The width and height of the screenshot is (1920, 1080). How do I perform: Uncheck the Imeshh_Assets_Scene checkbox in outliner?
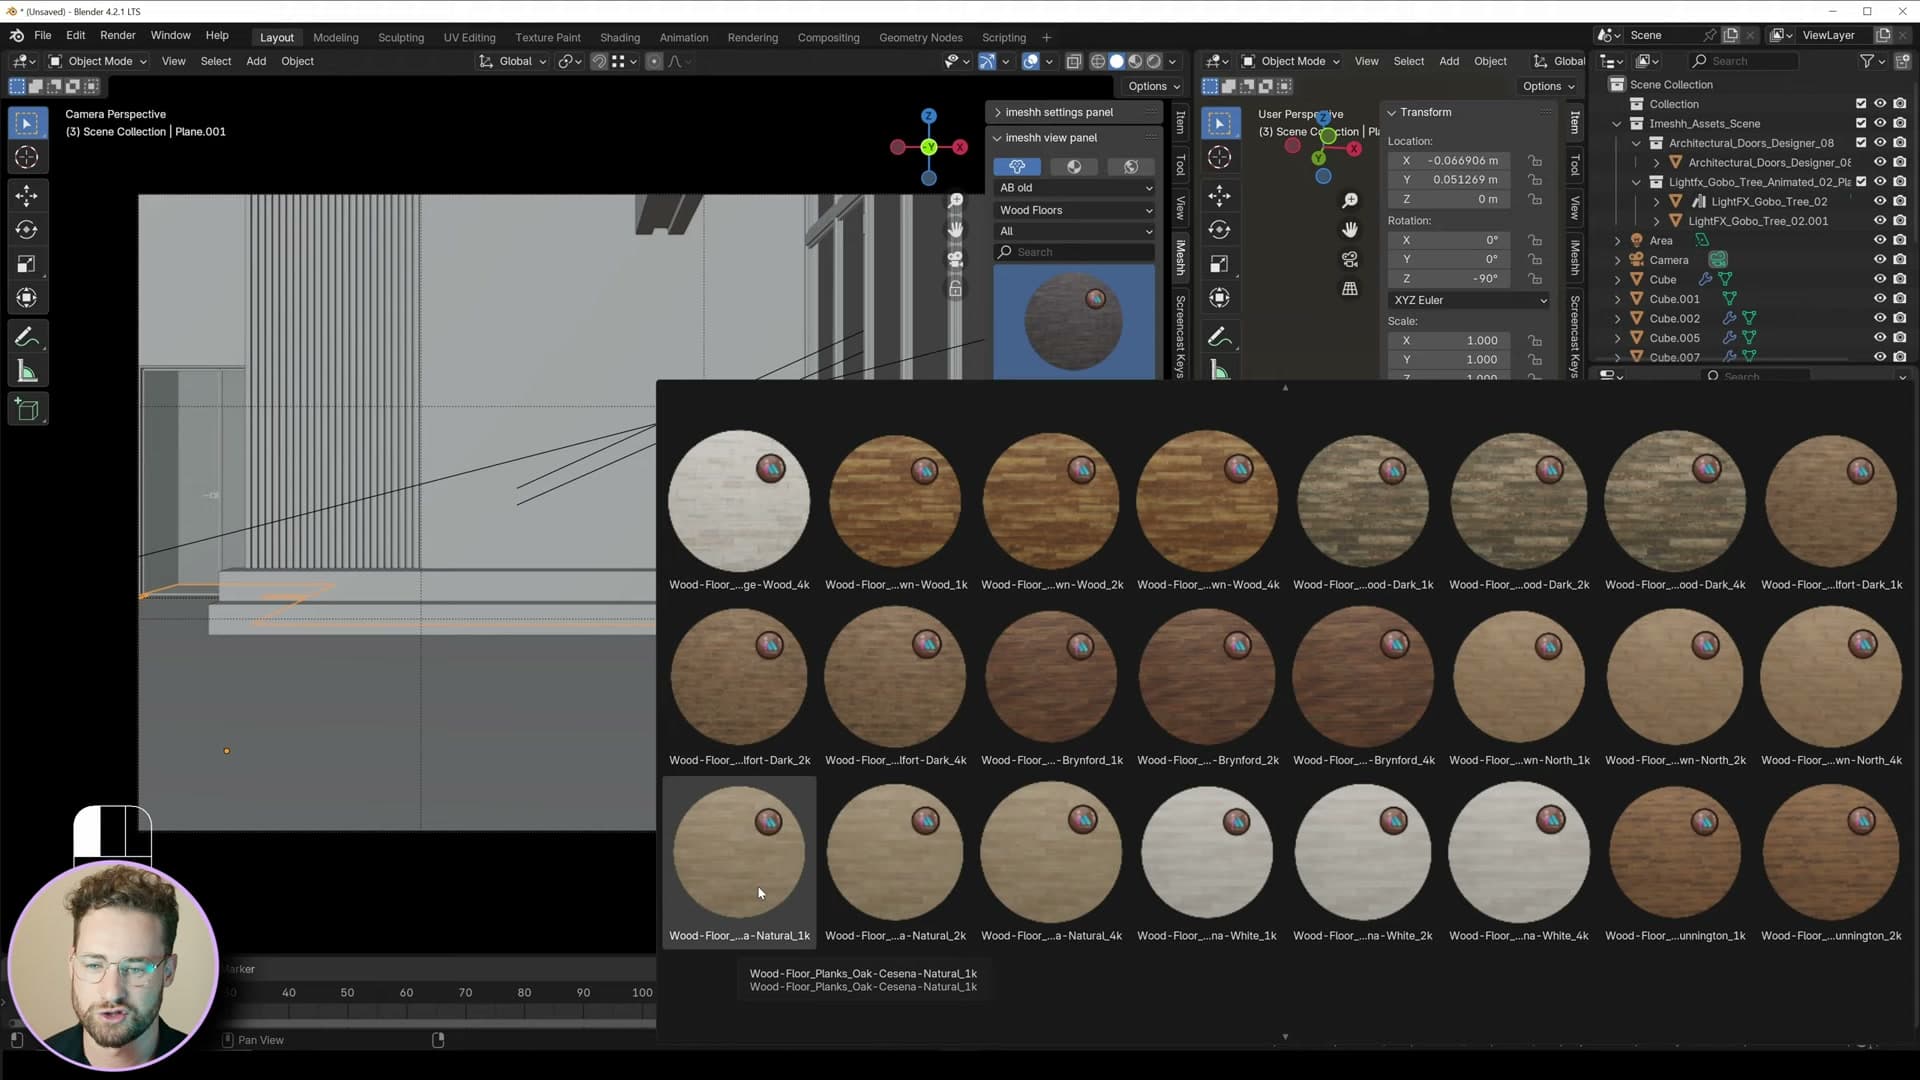1861,123
